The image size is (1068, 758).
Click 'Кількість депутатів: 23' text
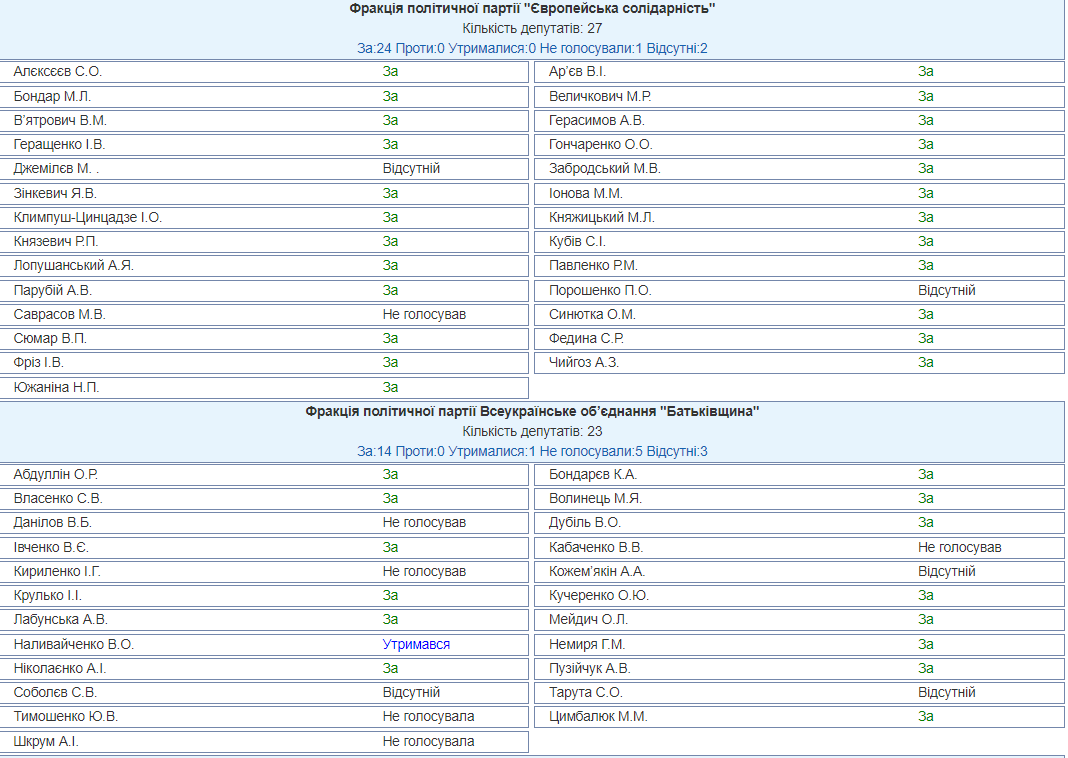[532, 431]
